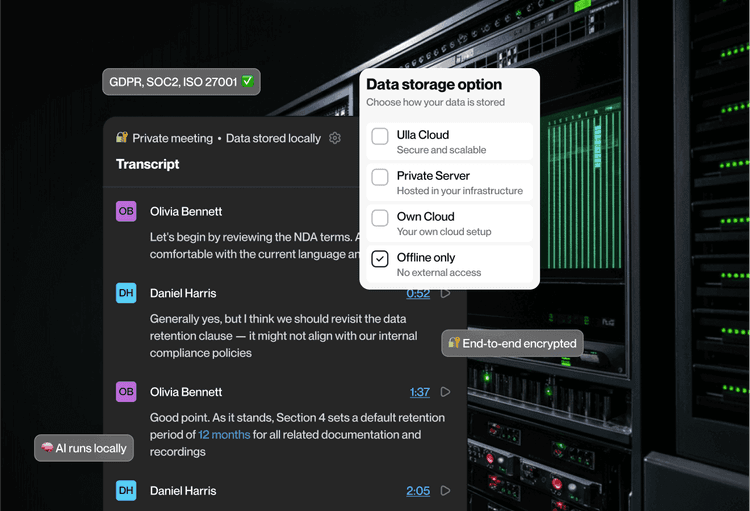Click the lock icon next to Private meeting

coord(122,138)
